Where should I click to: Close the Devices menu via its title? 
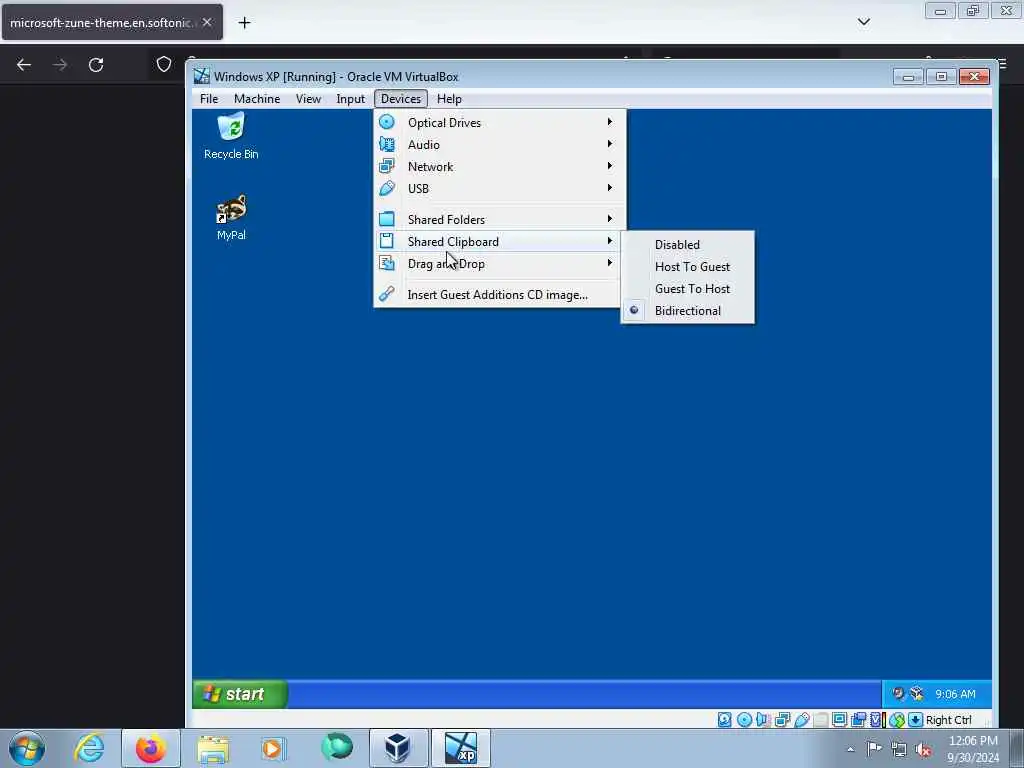point(401,99)
